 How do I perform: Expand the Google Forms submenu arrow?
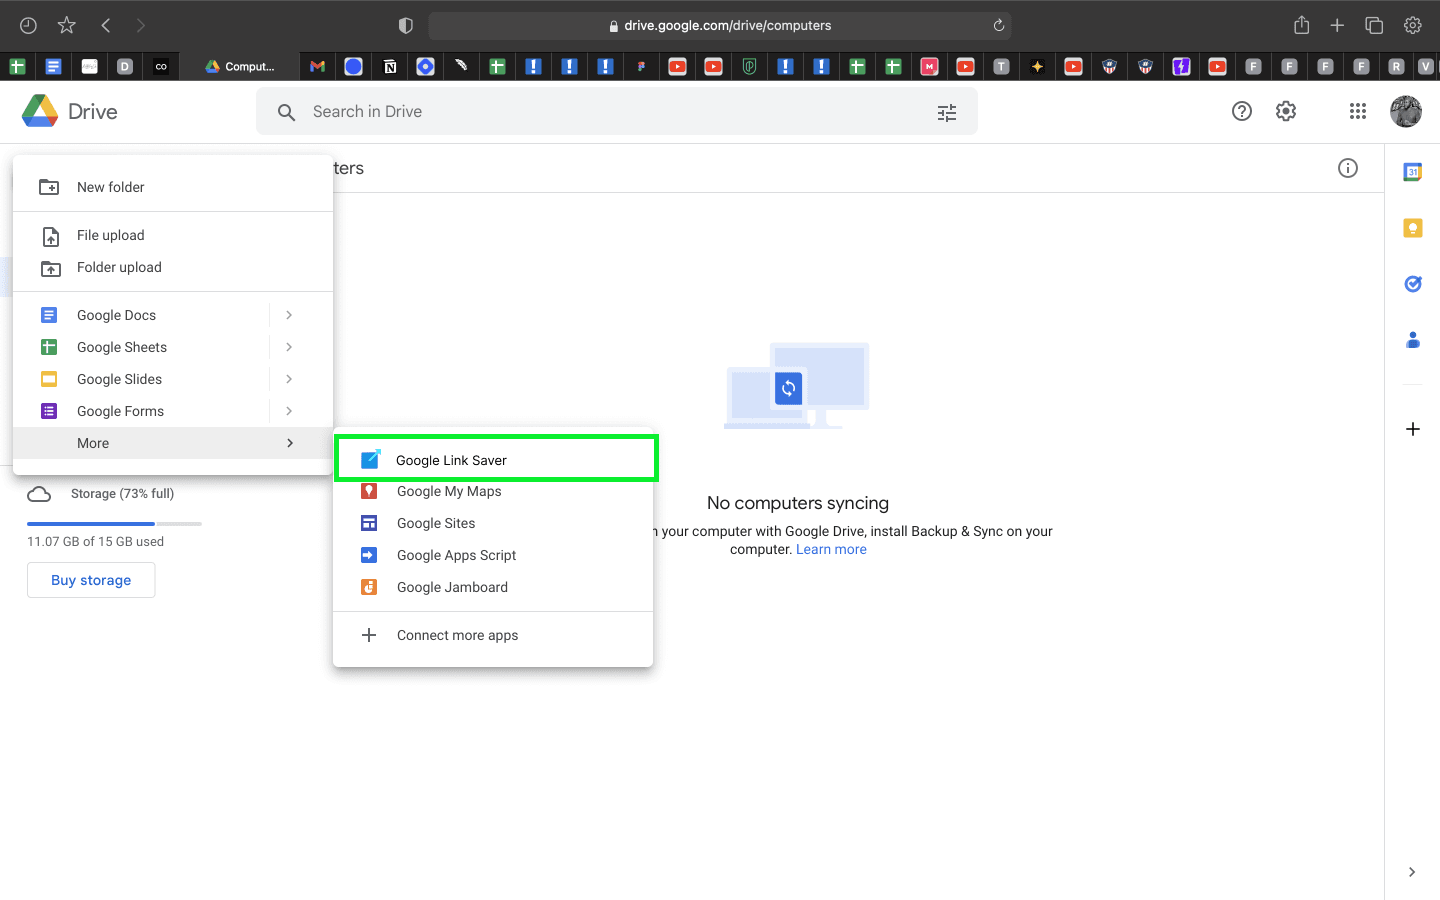289,411
